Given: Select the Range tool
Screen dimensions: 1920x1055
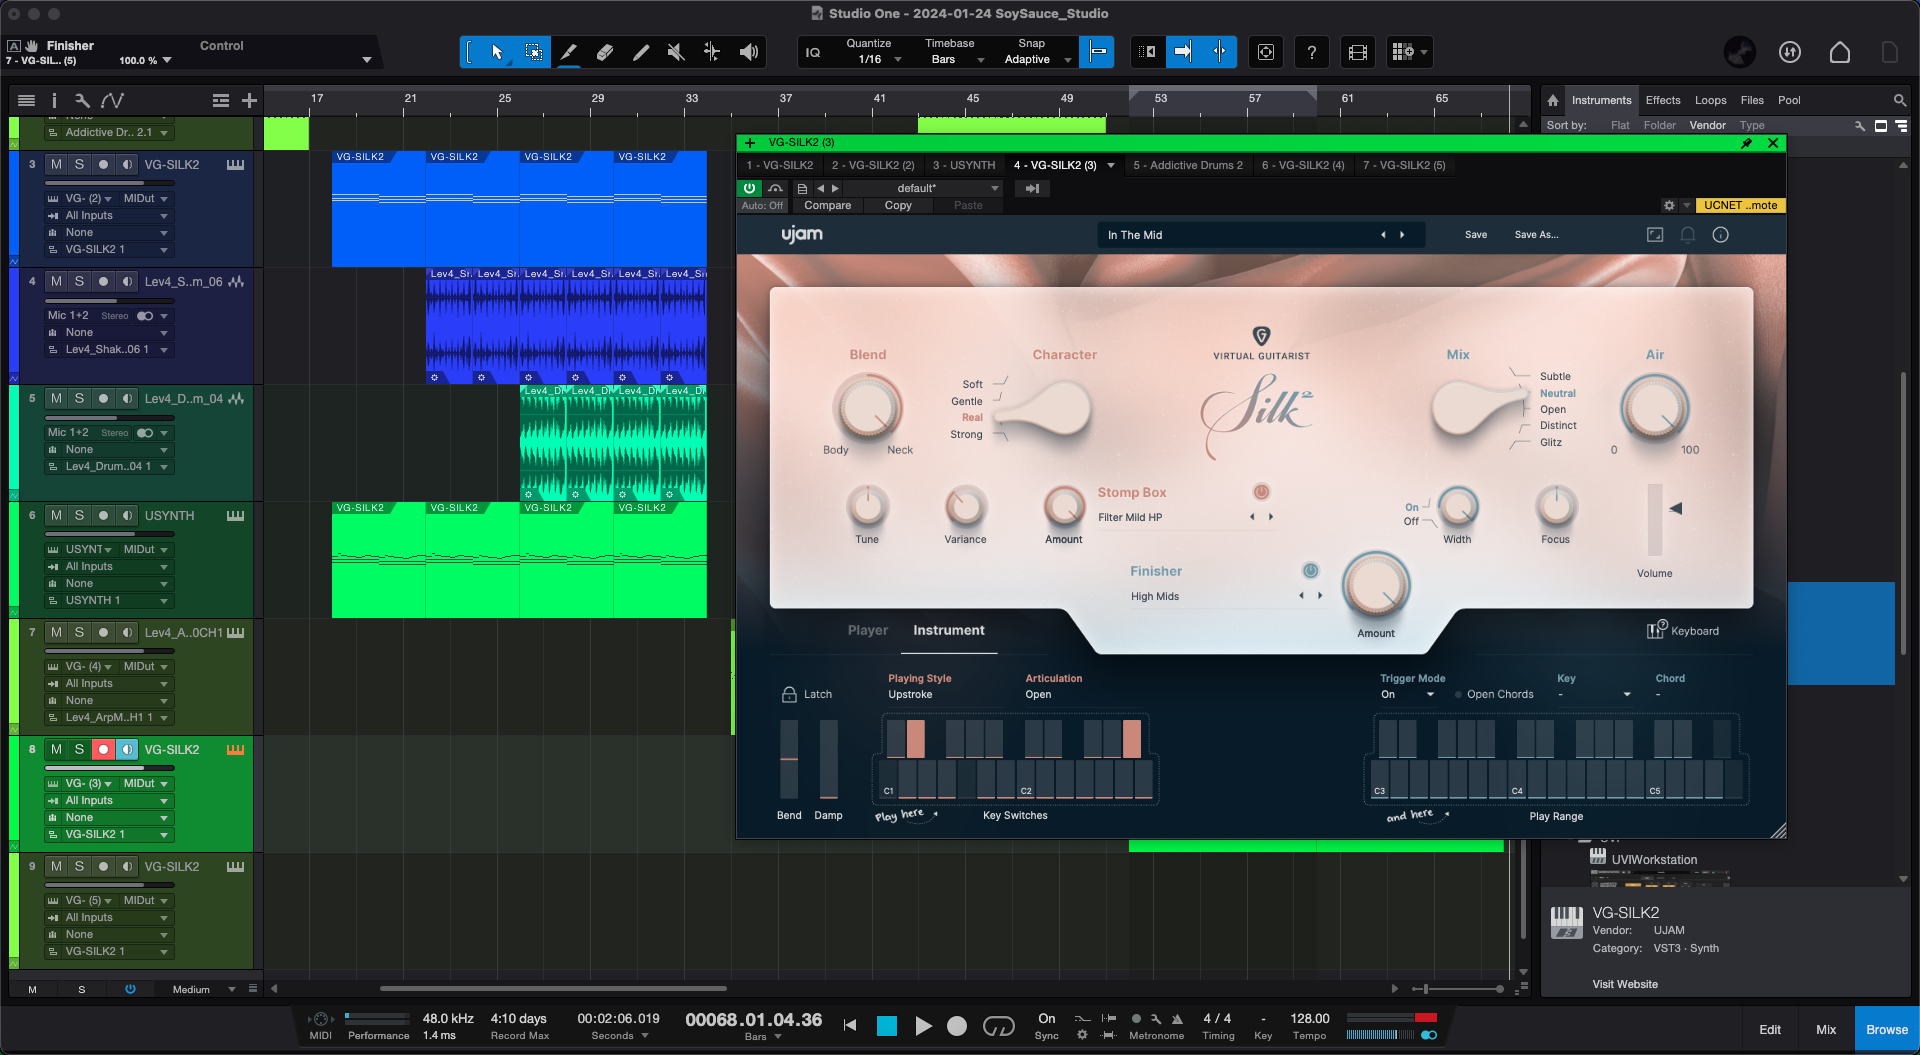Looking at the screenshot, I should pos(533,52).
